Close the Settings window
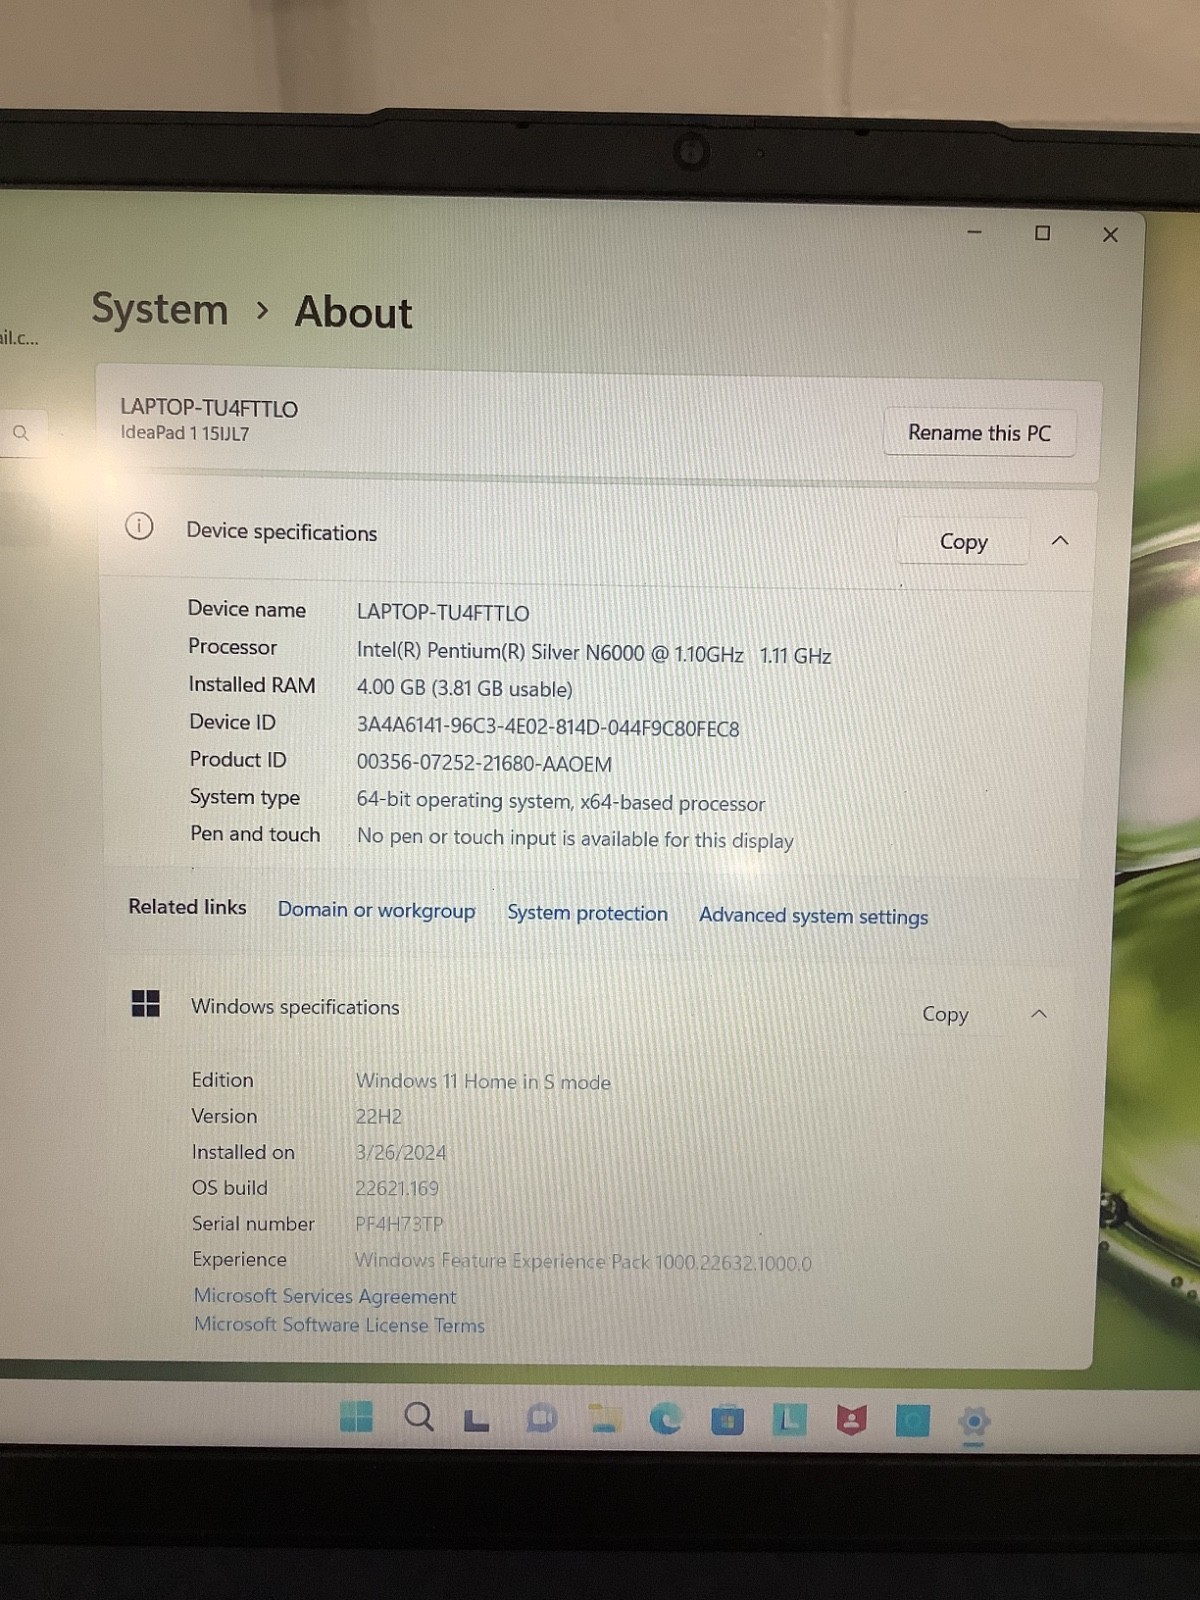Viewport: 1200px width, 1600px height. pos(1110,235)
